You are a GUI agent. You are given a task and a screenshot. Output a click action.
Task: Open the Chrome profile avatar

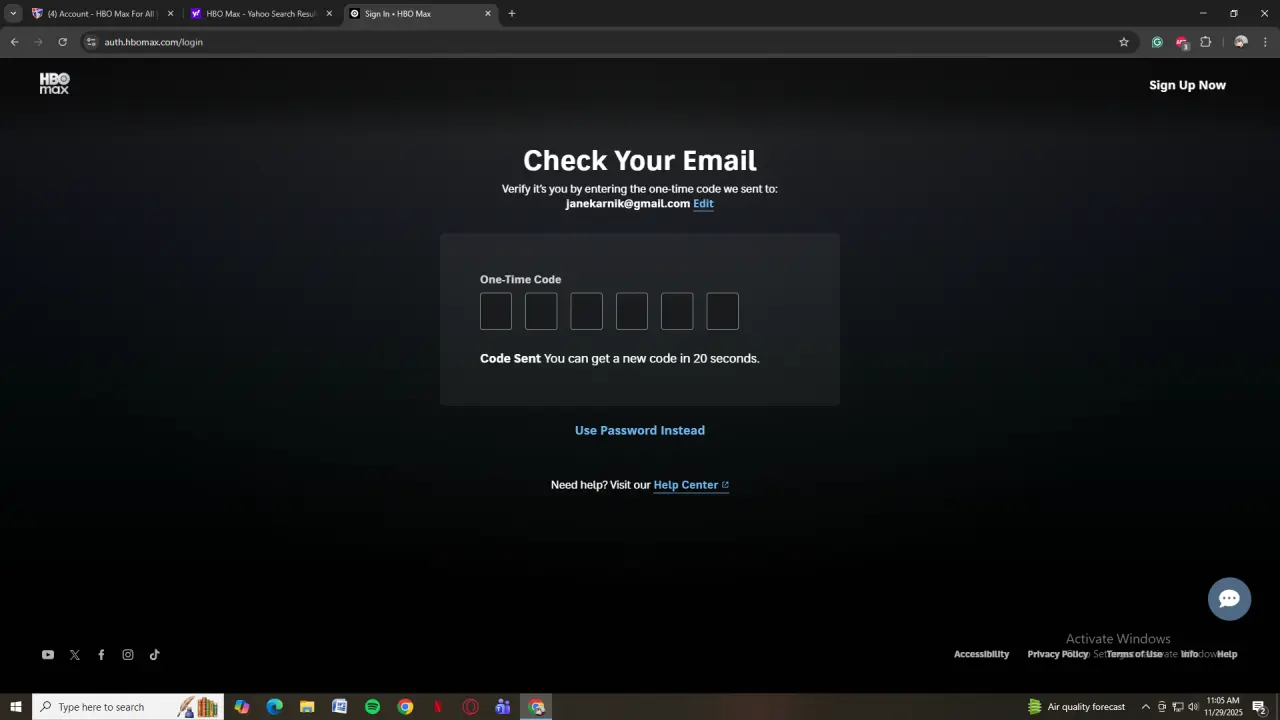point(1241,42)
